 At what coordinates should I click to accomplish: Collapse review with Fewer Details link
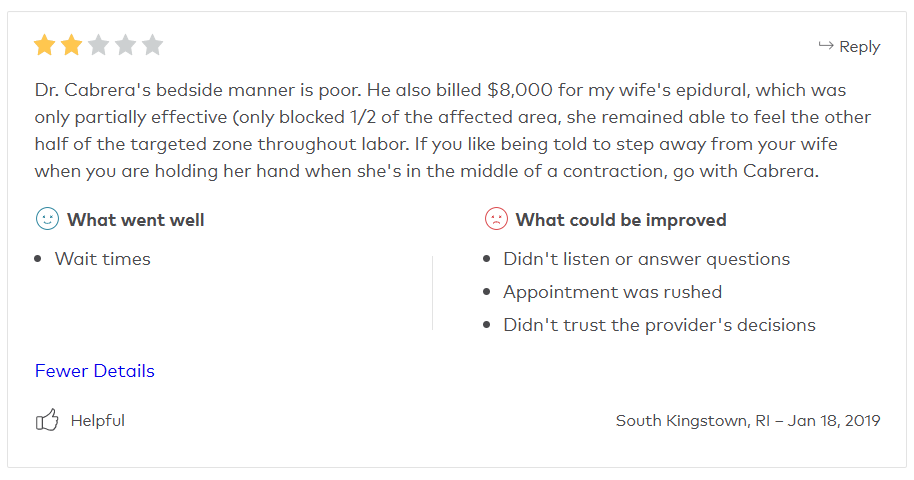click(94, 371)
